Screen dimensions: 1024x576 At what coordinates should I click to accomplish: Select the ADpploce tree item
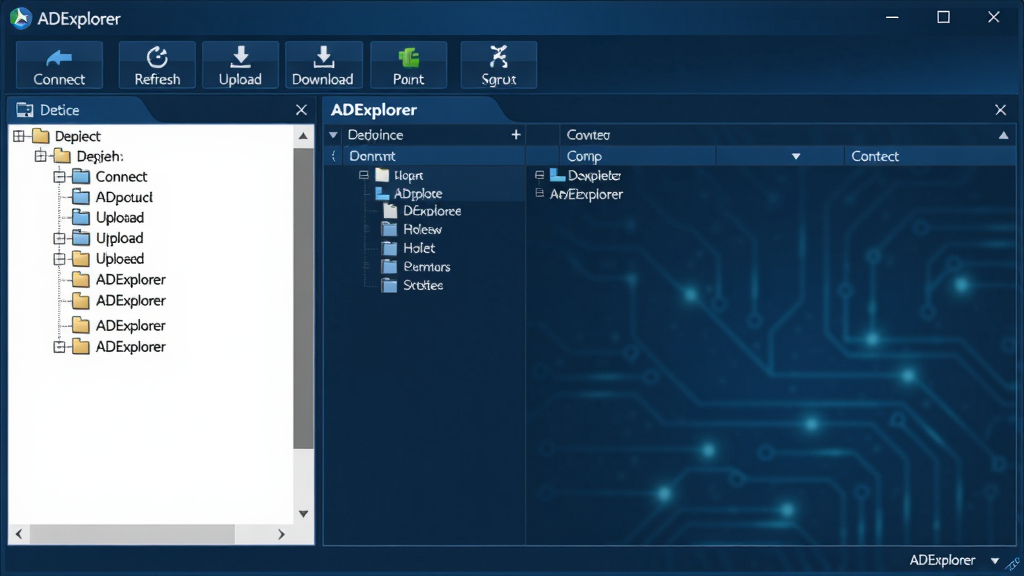(x=418, y=193)
